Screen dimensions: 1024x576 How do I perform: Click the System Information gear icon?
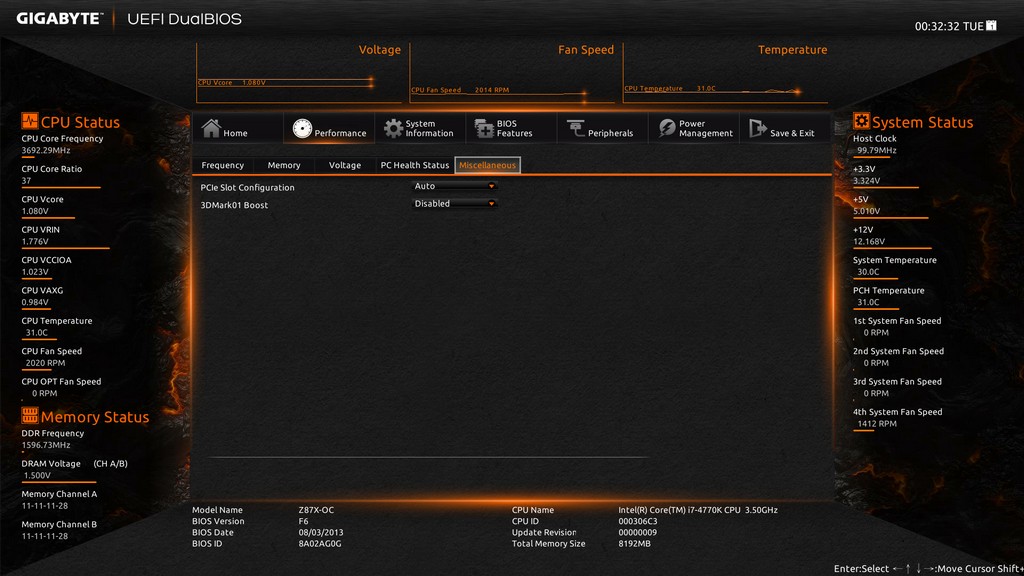tap(393, 129)
